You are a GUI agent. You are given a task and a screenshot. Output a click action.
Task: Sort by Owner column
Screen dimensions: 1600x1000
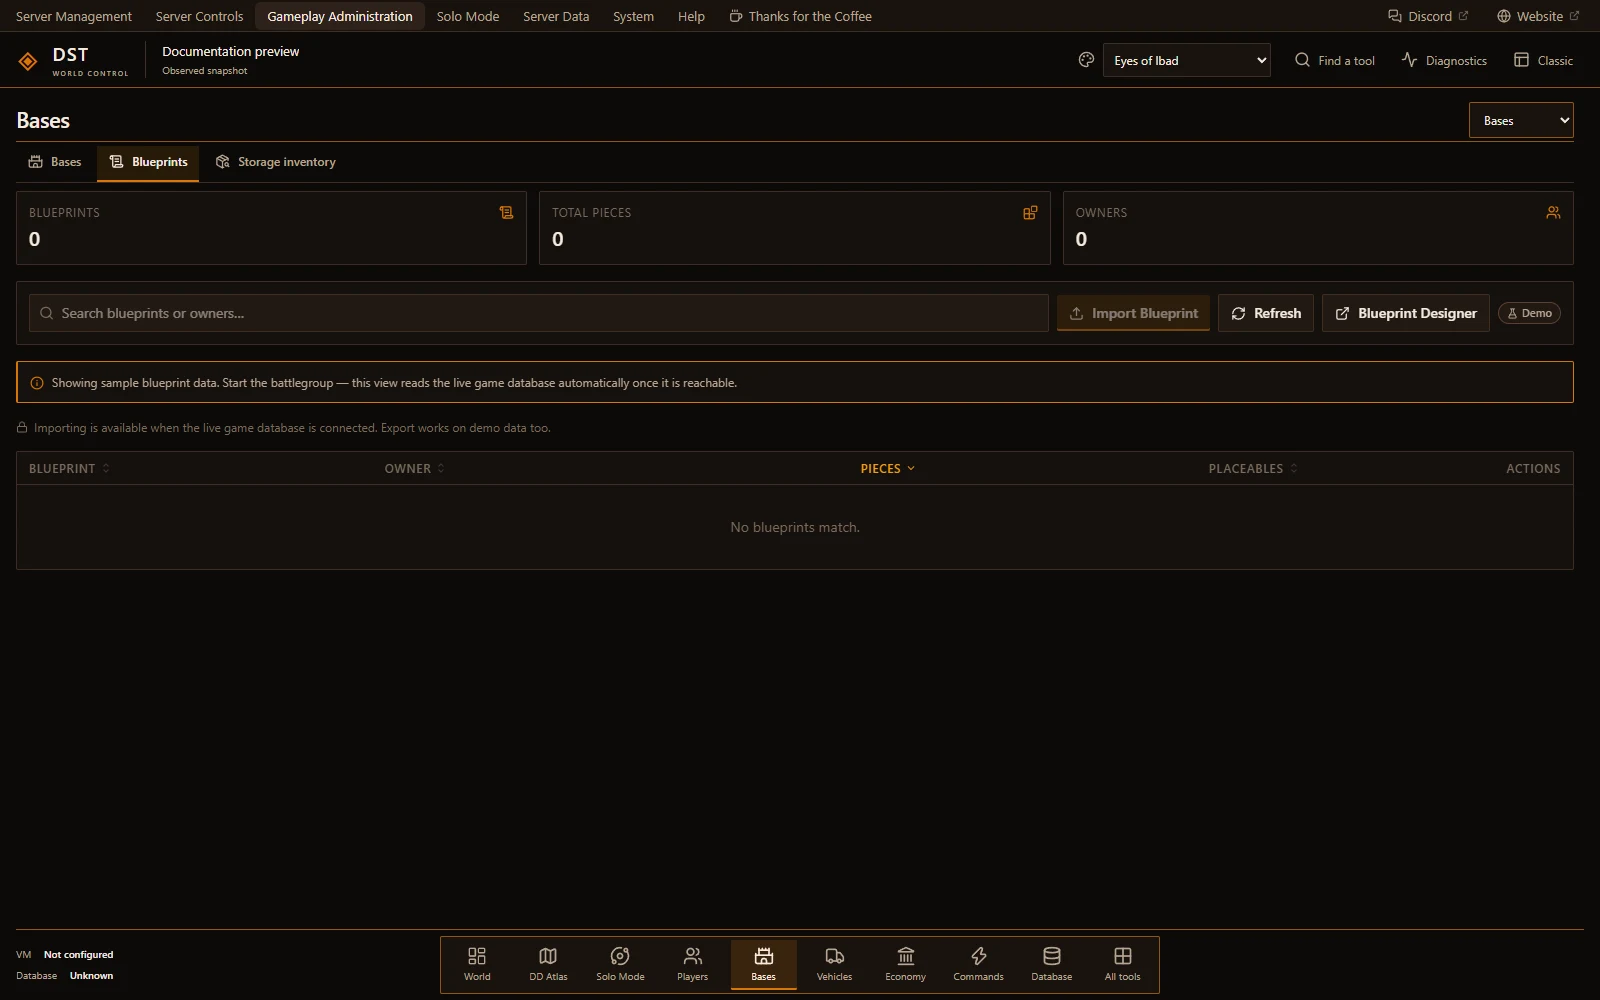(414, 468)
